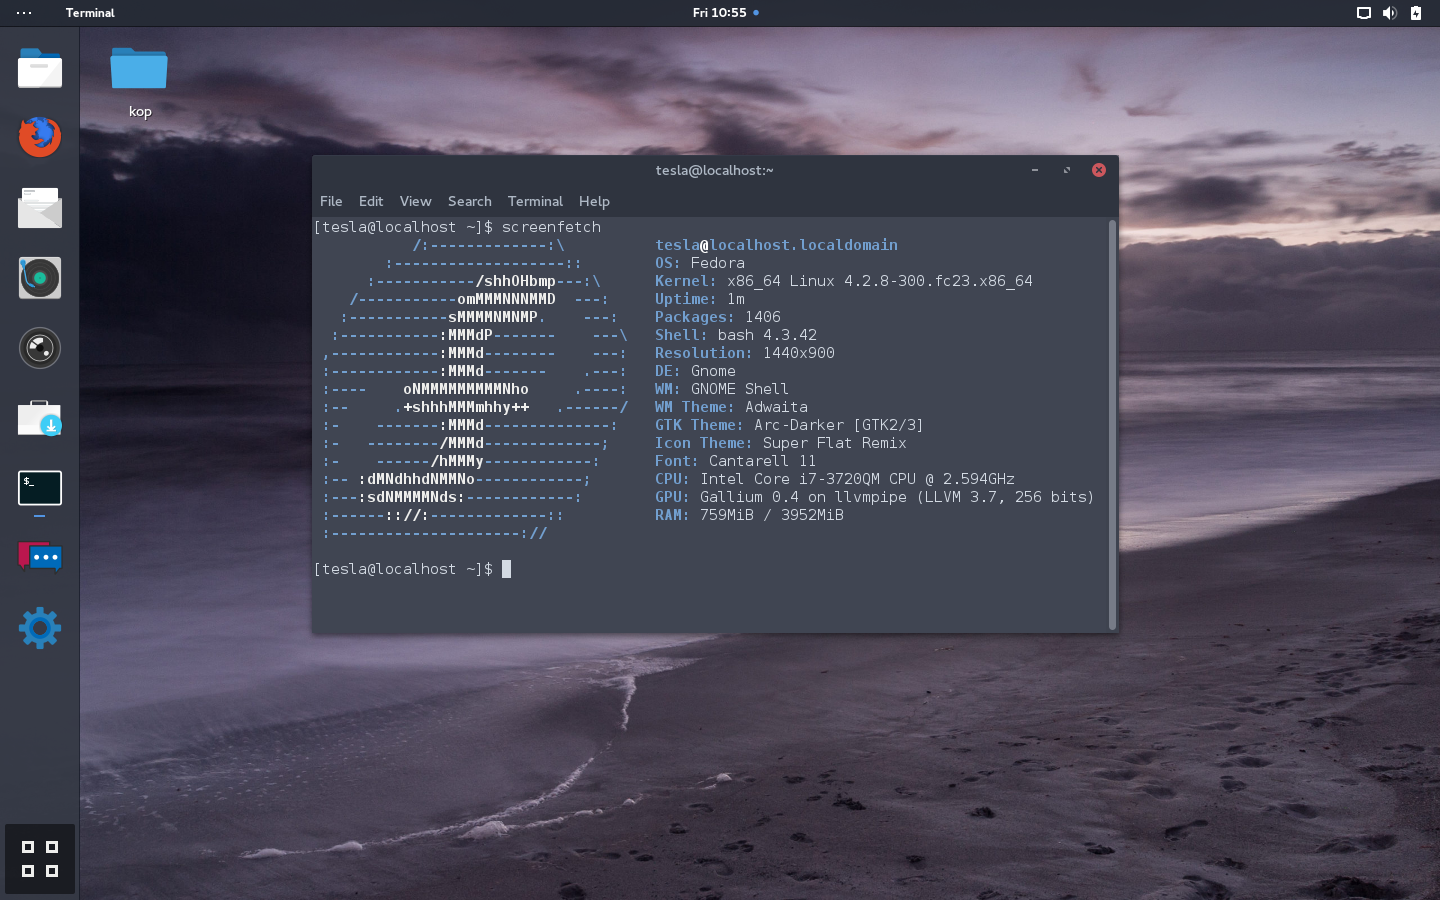This screenshot has height=900, width=1440.
Task: Open the Fri 10:55 clock calendar
Action: [720, 13]
